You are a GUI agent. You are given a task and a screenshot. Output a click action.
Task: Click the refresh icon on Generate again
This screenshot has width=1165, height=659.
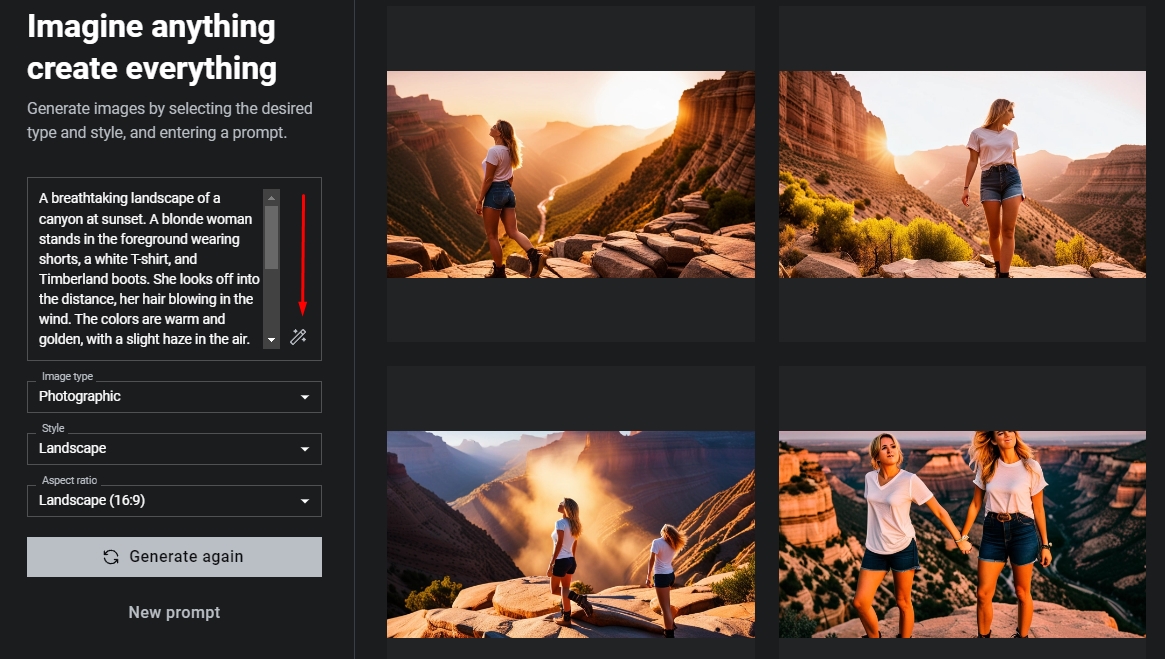tap(111, 557)
